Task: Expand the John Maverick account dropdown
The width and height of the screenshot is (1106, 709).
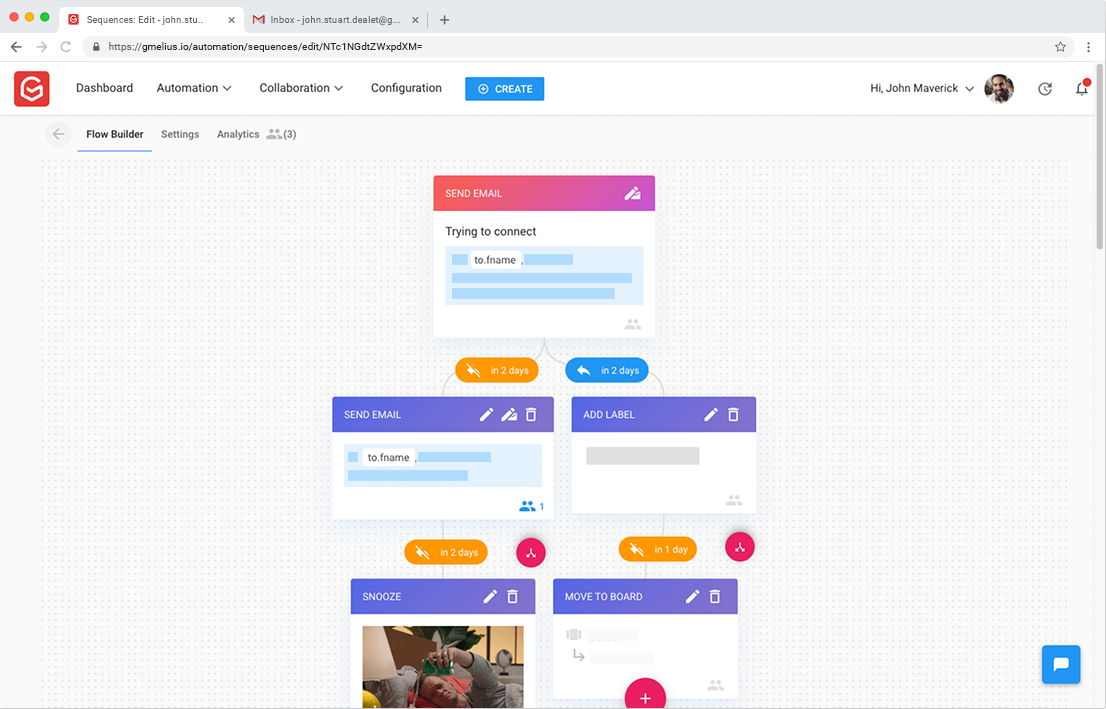Action: point(918,88)
